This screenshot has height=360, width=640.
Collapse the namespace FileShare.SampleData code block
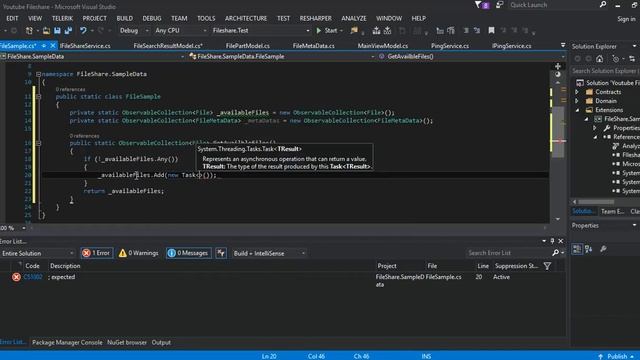click(38, 74)
